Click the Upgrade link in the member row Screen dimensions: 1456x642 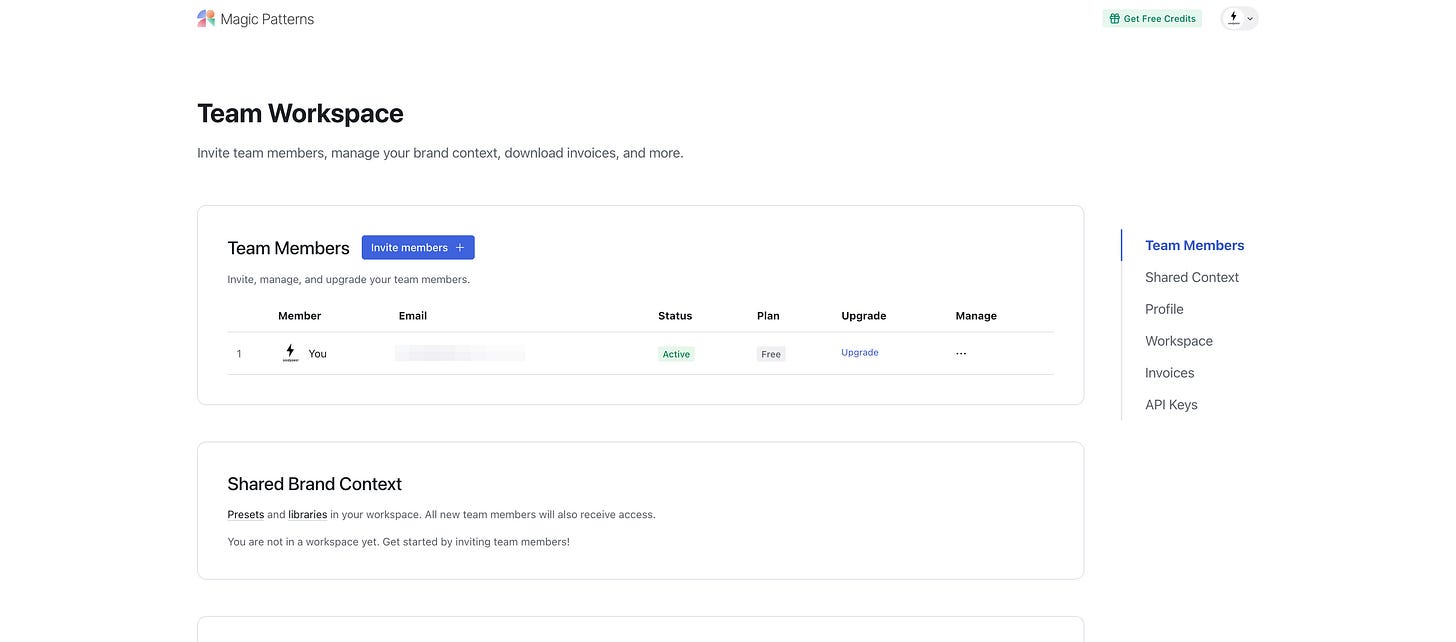(x=860, y=353)
